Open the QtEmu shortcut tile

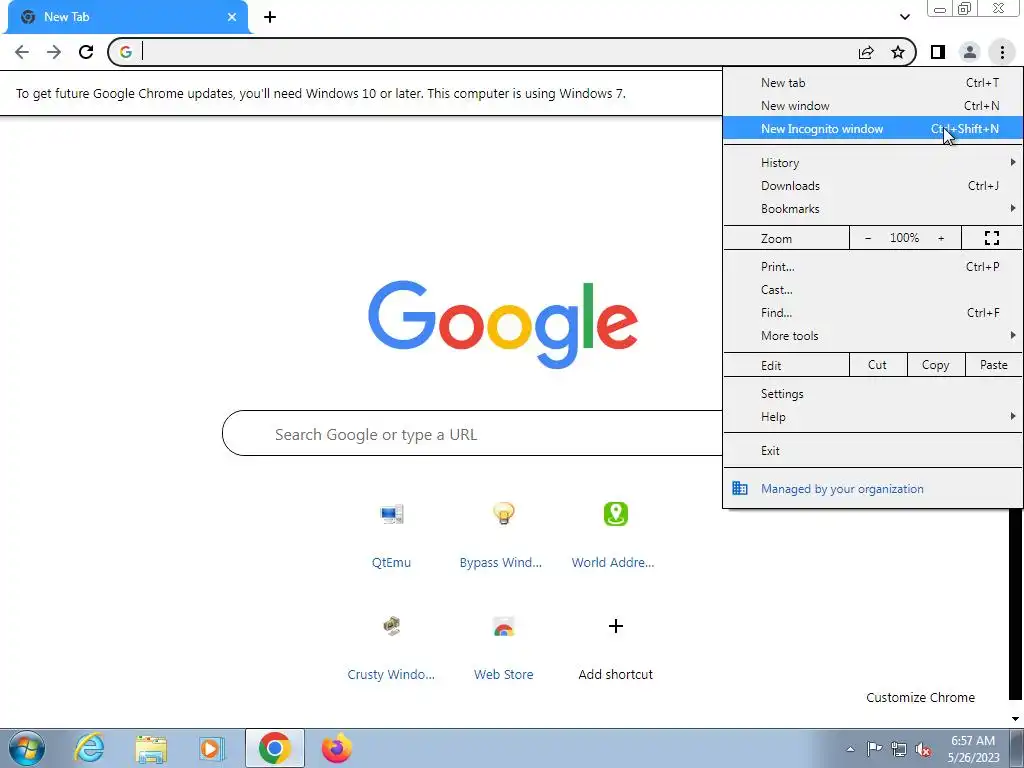391,534
